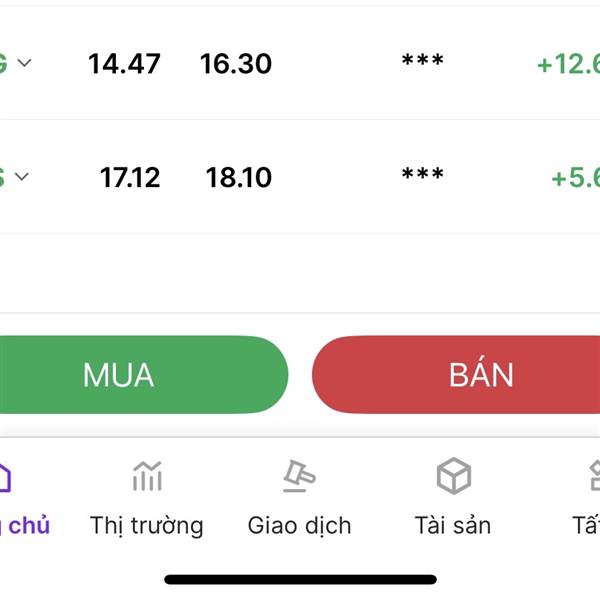Open the Giao dịch tab label
This screenshot has height=600, width=600.
coord(299,525)
